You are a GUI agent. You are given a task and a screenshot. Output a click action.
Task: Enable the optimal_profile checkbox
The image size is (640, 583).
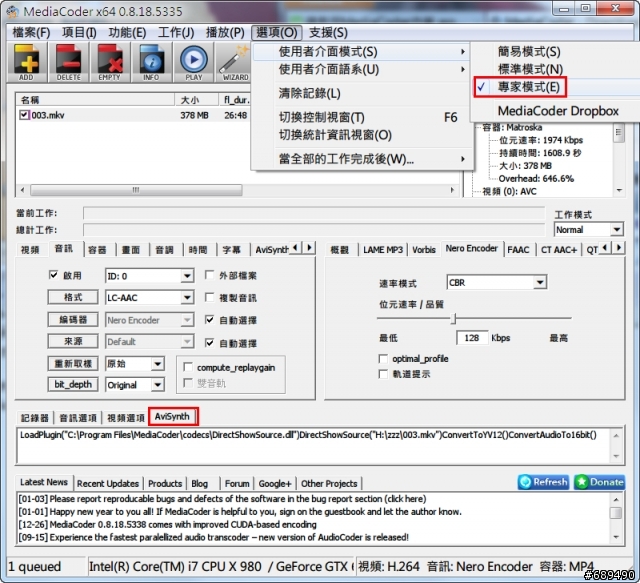(383, 359)
